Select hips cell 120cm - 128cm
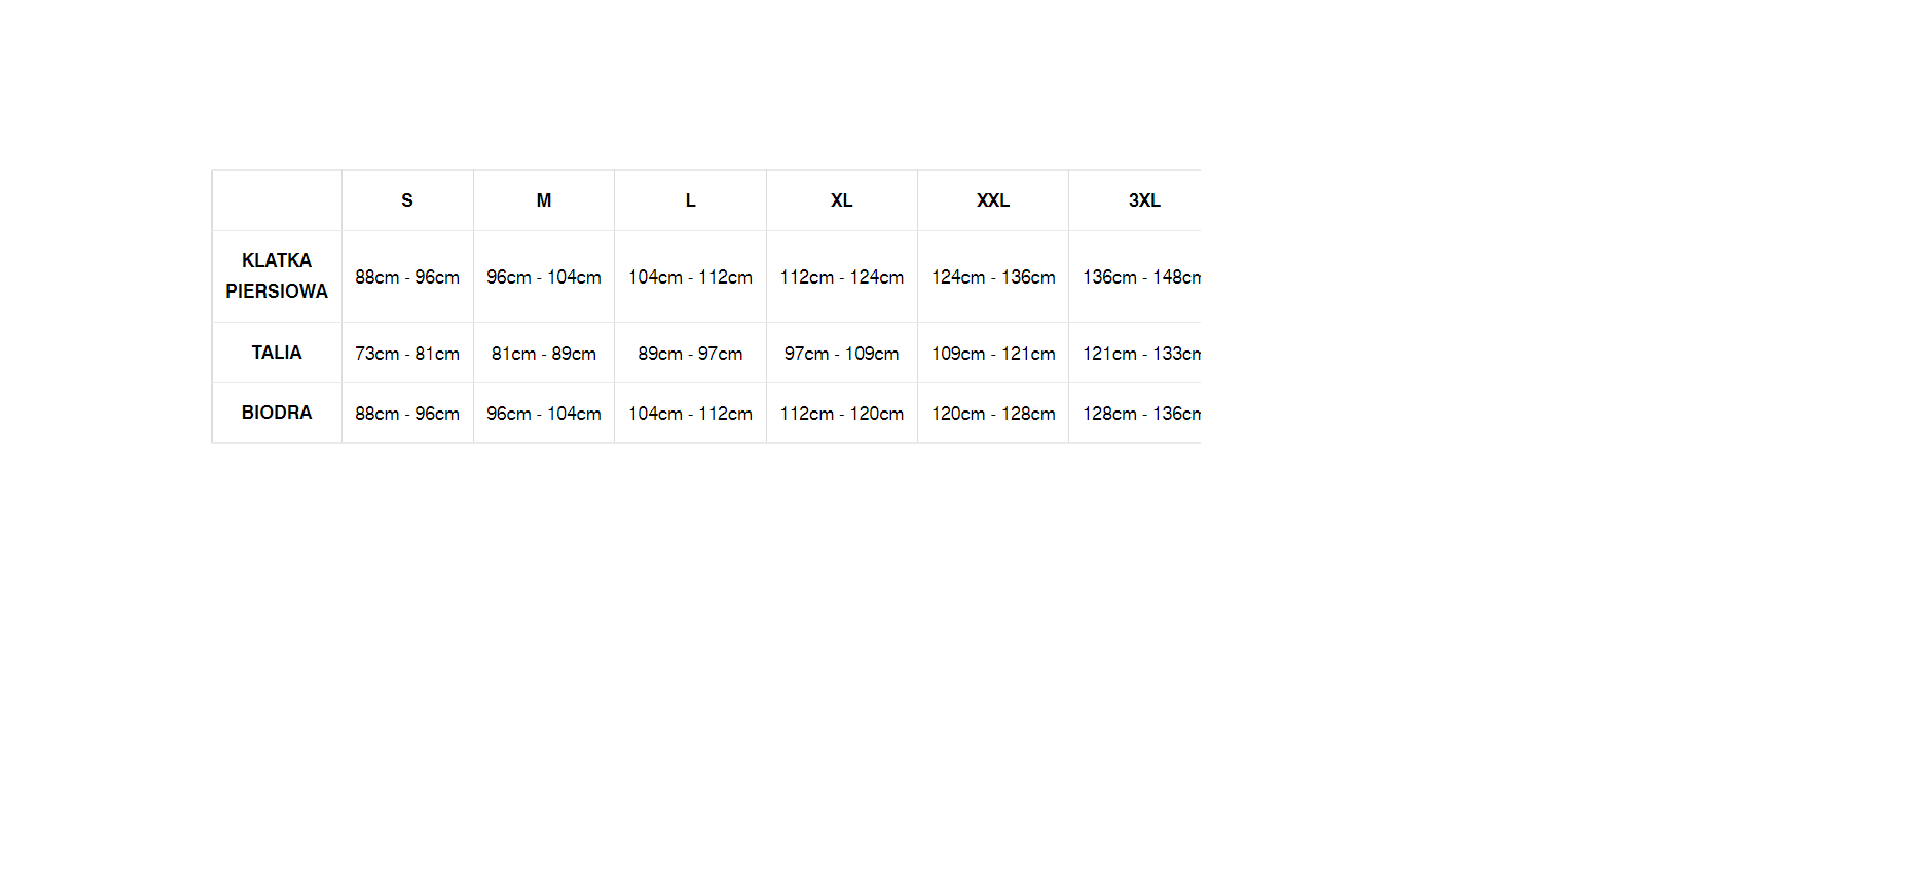The height and width of the screenshot is (873, 1913). (993, 413)
